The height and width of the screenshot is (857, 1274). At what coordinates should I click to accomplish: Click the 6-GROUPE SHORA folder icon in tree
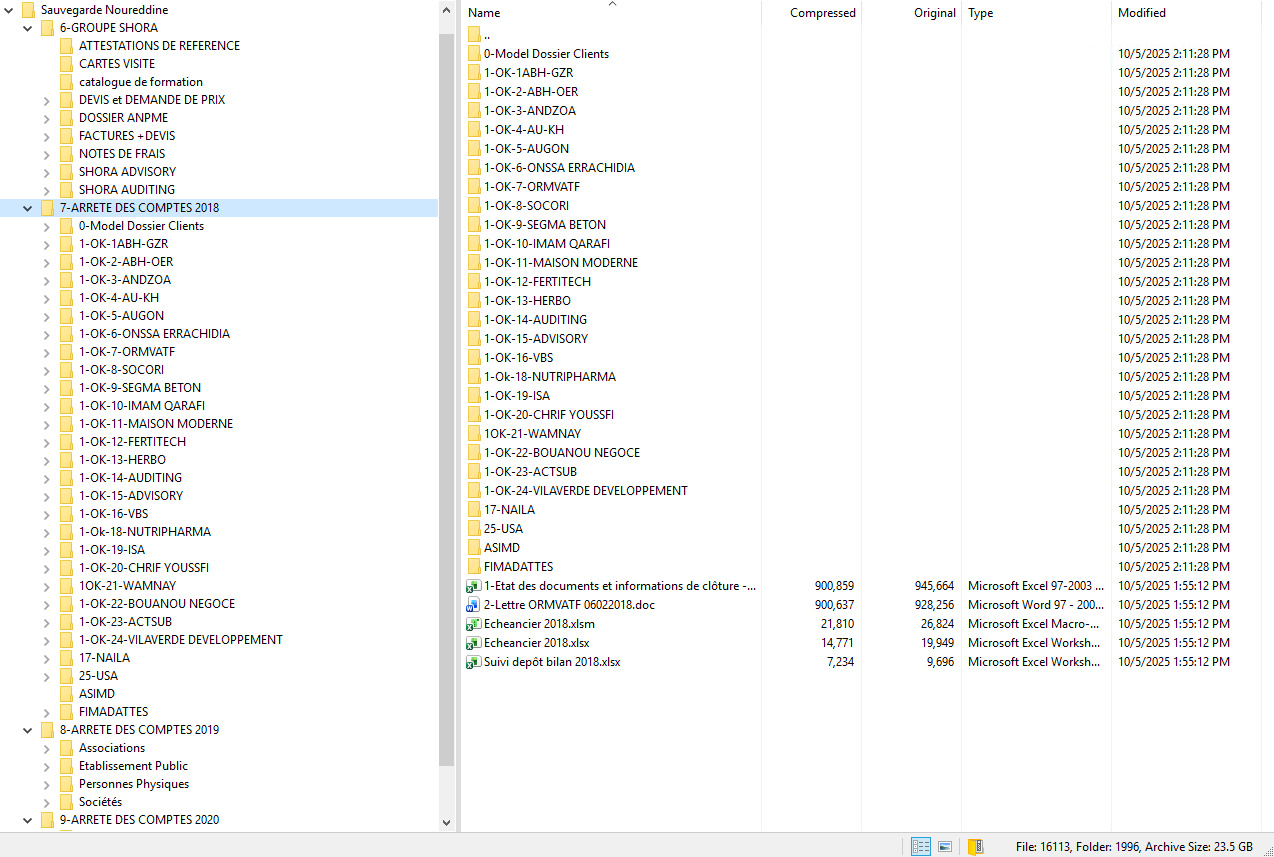point(47,28)
